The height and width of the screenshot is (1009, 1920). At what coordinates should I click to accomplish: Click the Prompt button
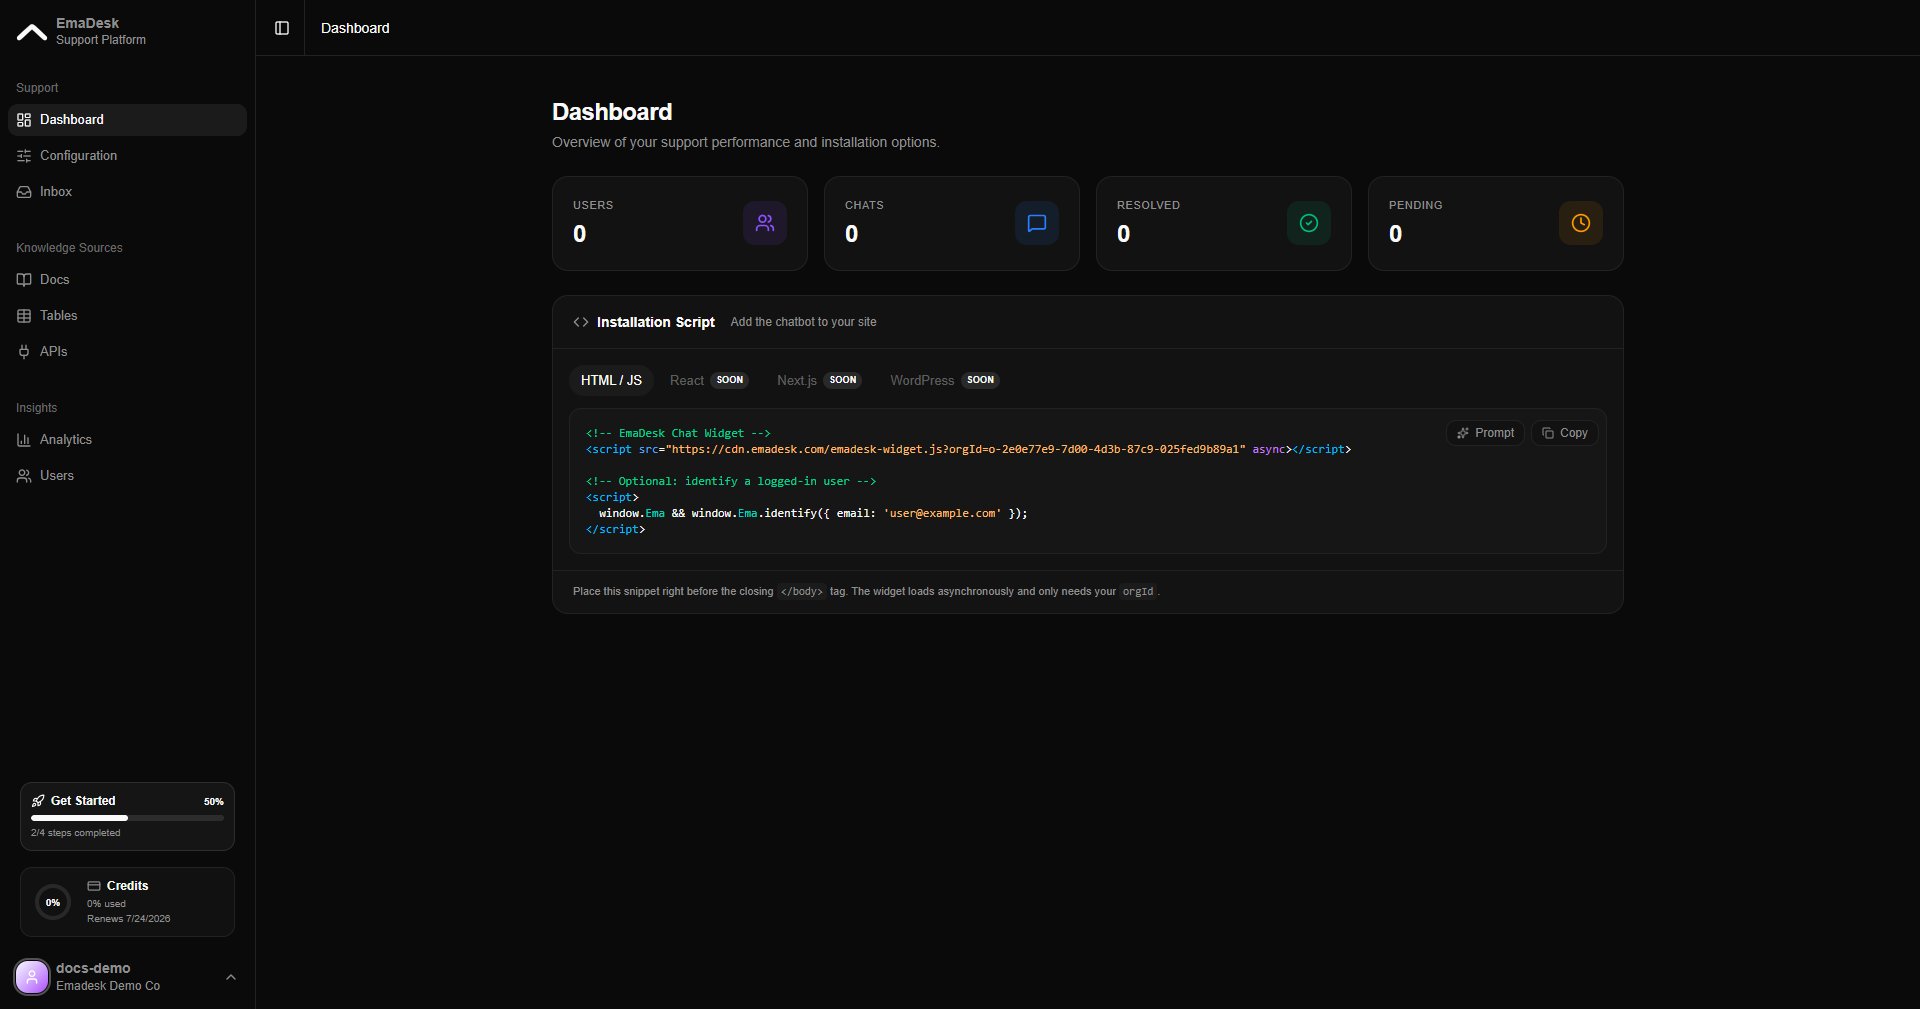tap(1485, 433)
